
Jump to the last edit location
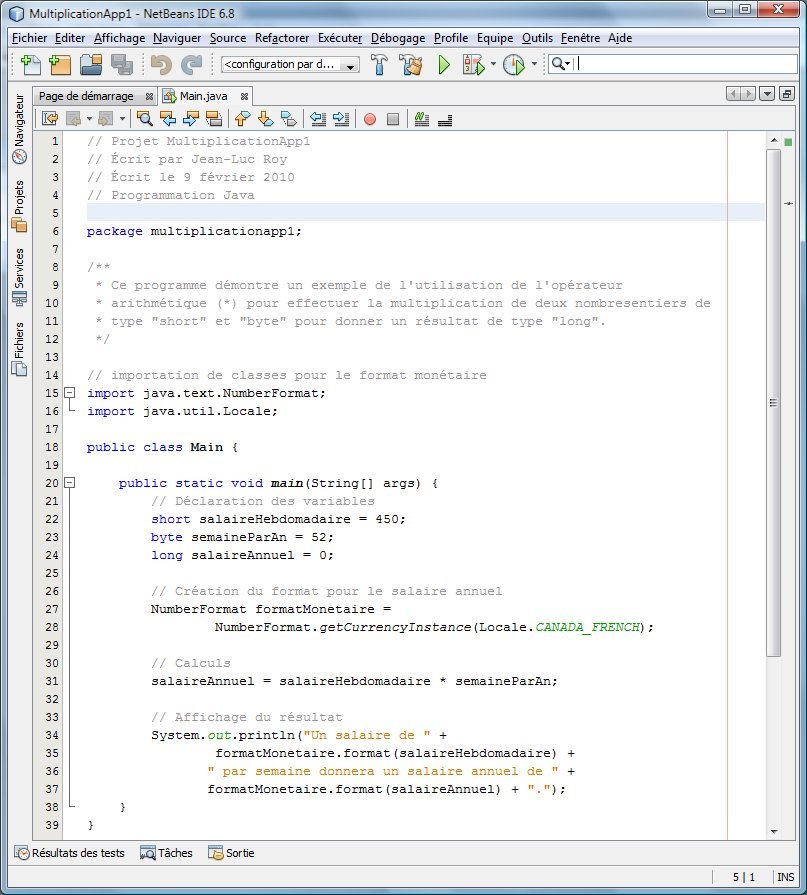tap(50, 119)
